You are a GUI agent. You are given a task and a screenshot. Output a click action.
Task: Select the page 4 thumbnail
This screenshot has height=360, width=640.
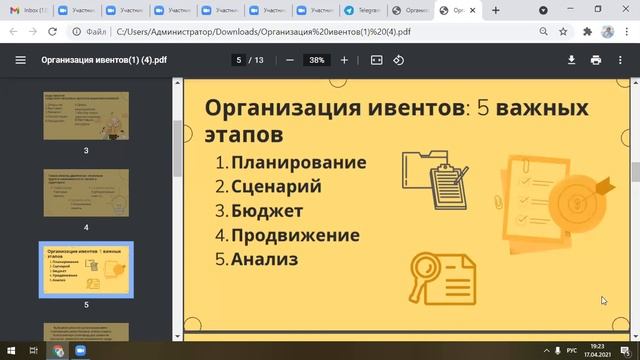point(86,193)
